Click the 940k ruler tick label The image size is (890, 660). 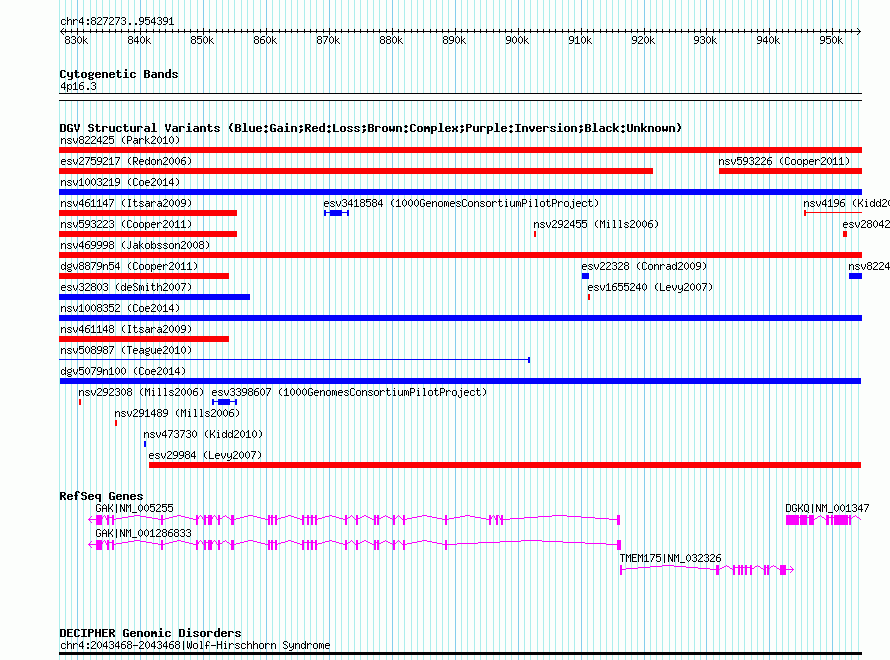[x=768, y=40]
